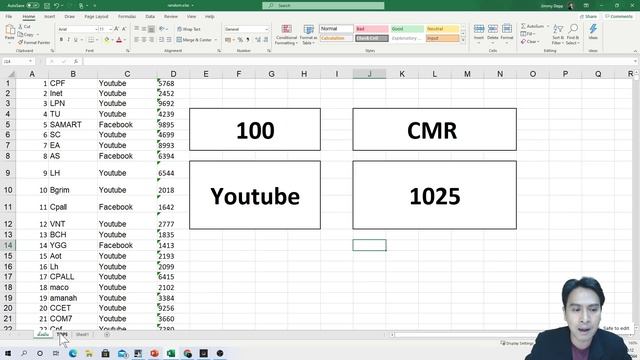The width and height of the screenshot is (640, 360).
Task: Switch to the Review tab
Action: point(171,17)
